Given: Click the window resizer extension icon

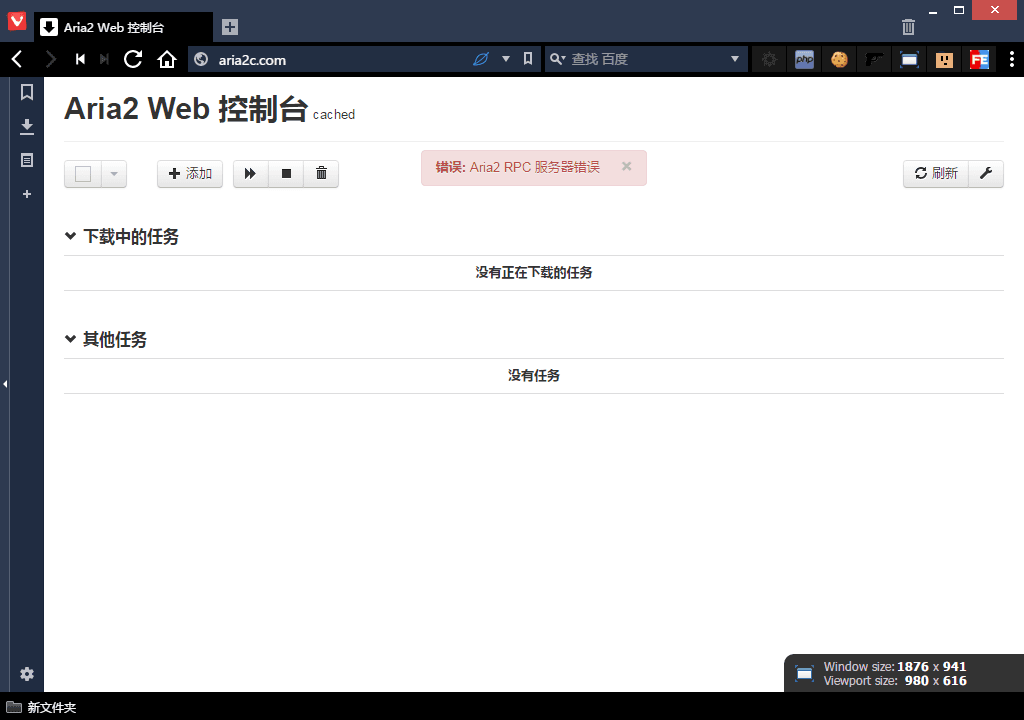Looking at the screenshot, I should [909, 59].
